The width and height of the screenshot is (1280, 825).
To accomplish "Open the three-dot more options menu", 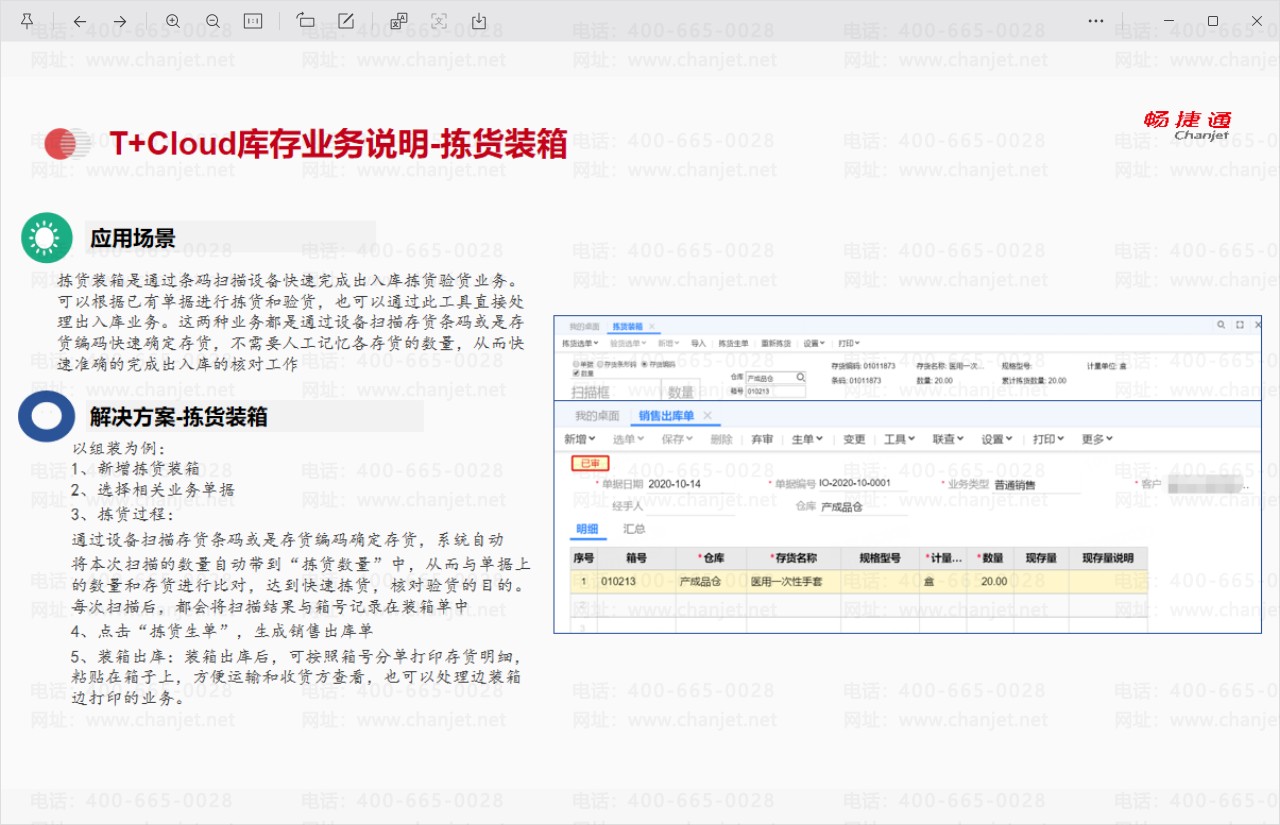I will [x=1096, y=21].
